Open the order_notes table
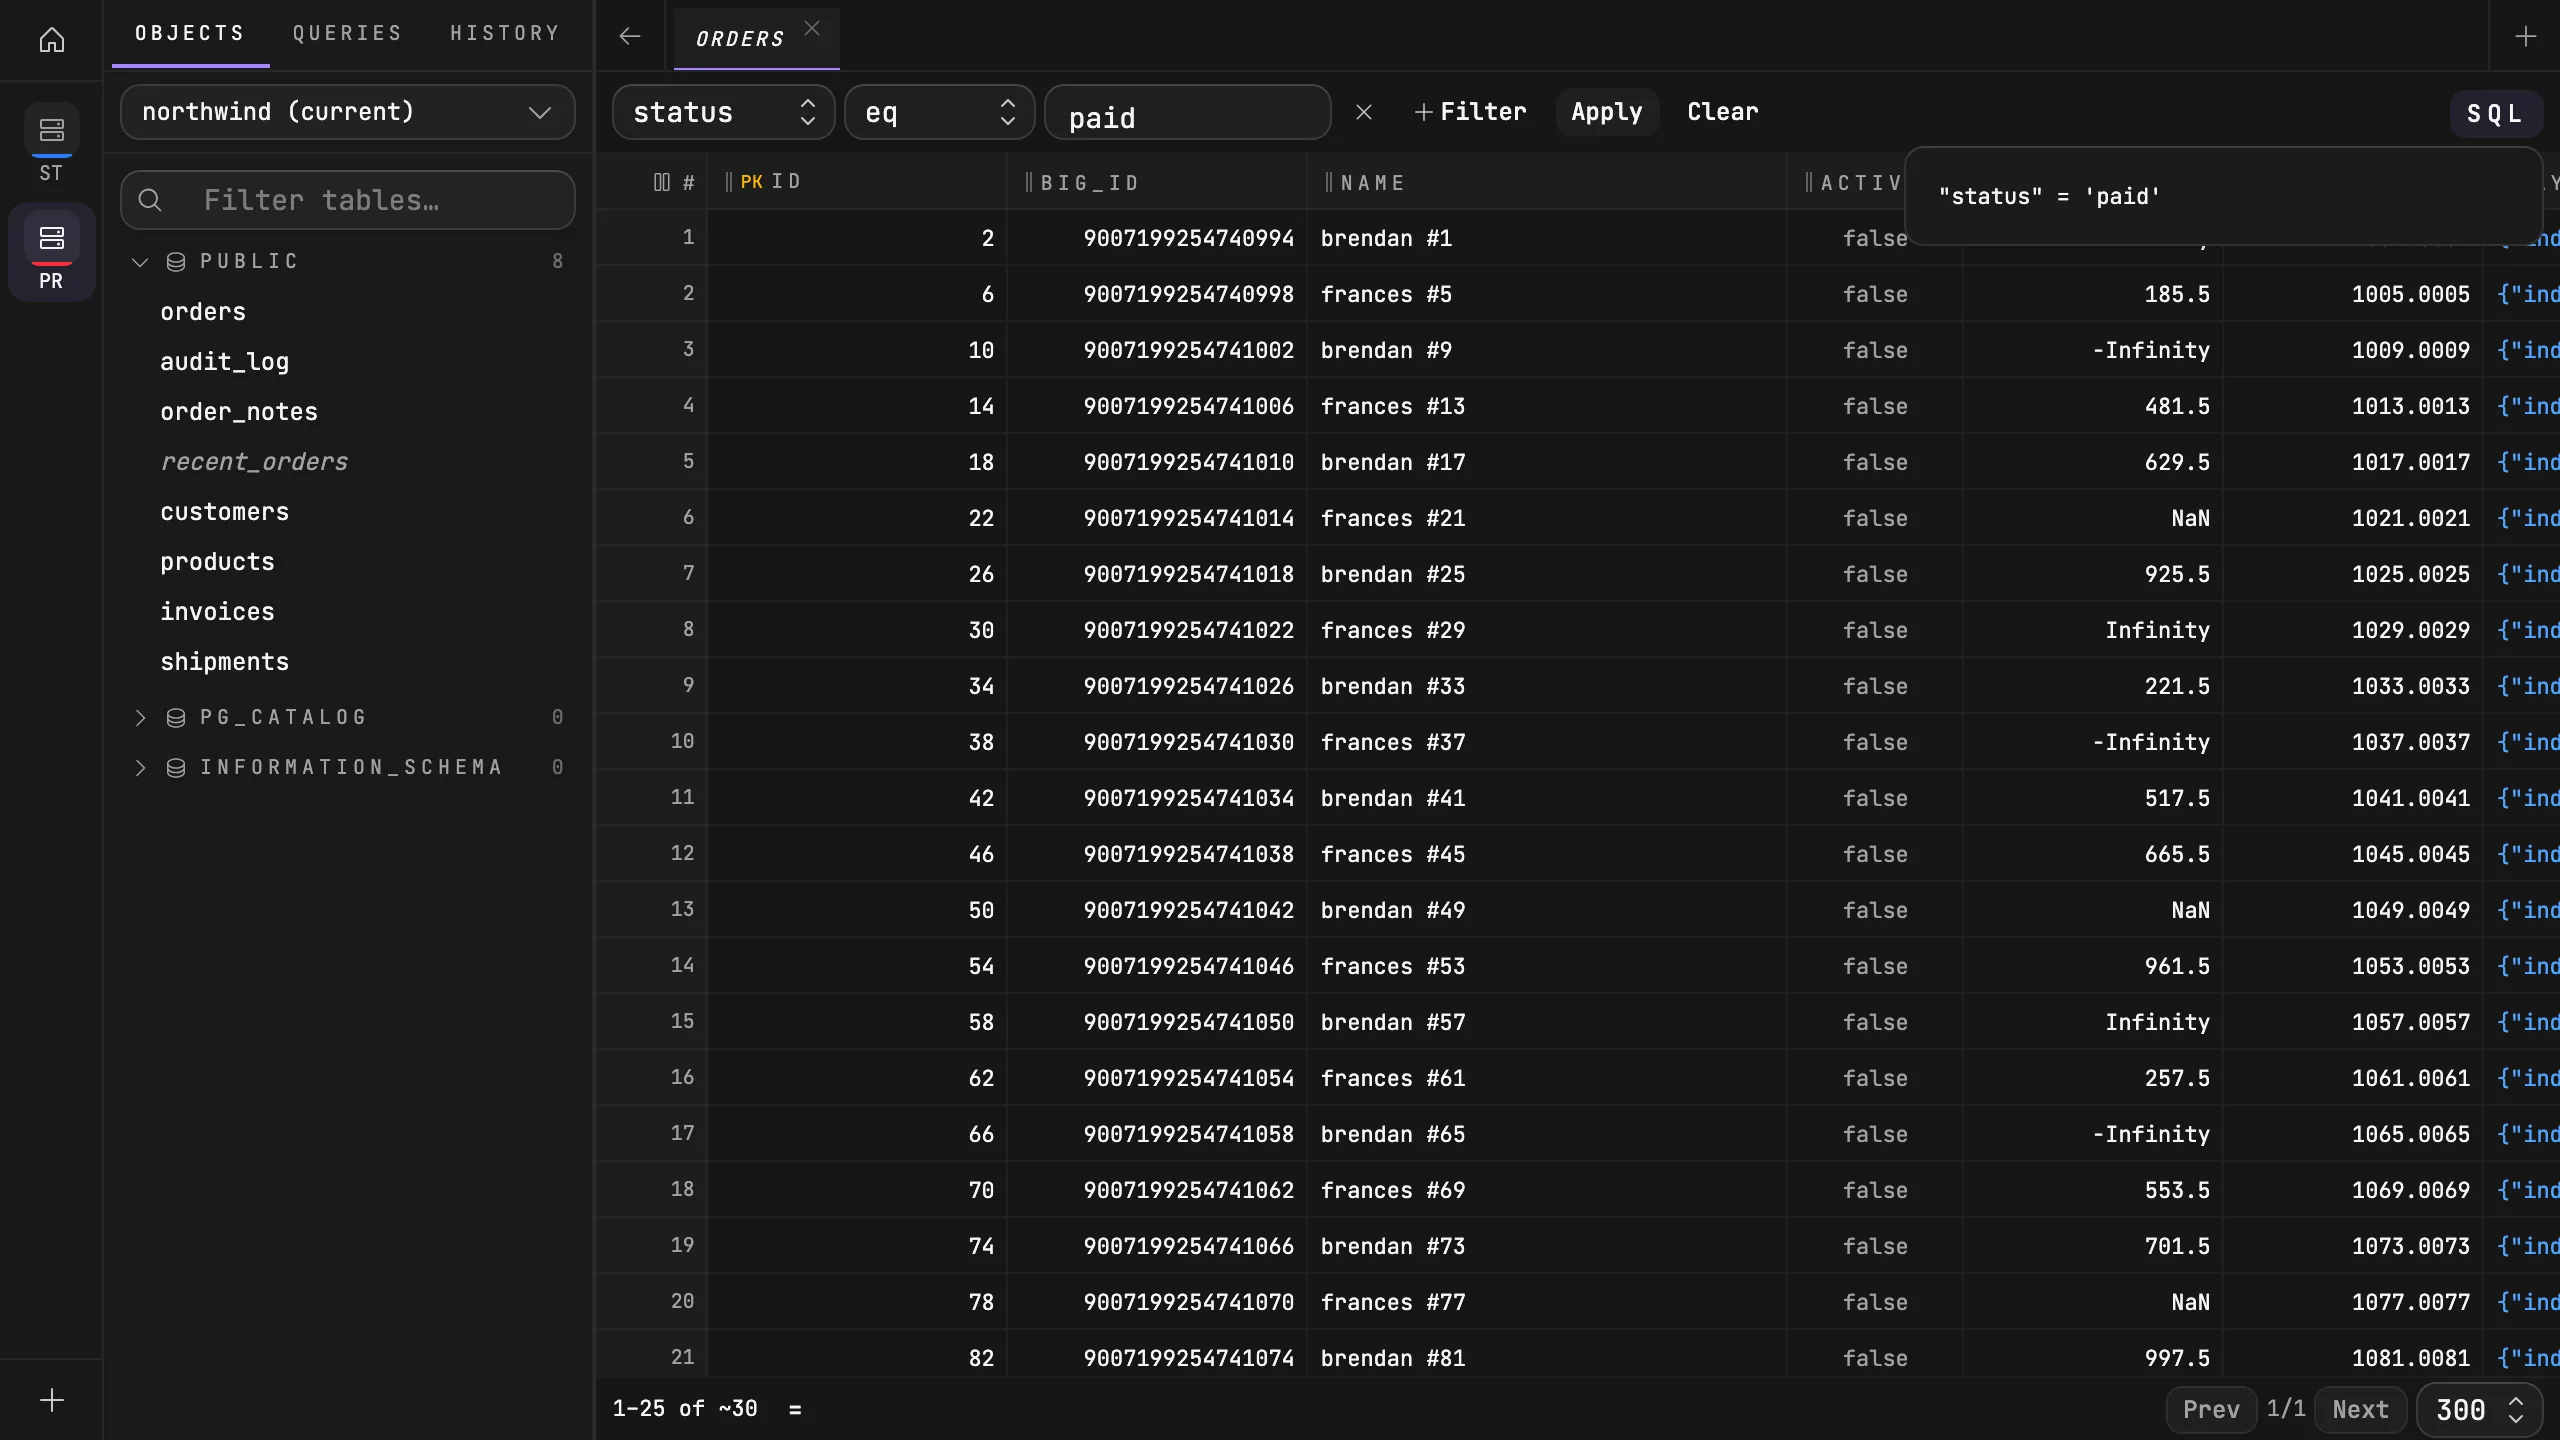Viewport: 2560px width, 1440px height. (x=239, y=412)
